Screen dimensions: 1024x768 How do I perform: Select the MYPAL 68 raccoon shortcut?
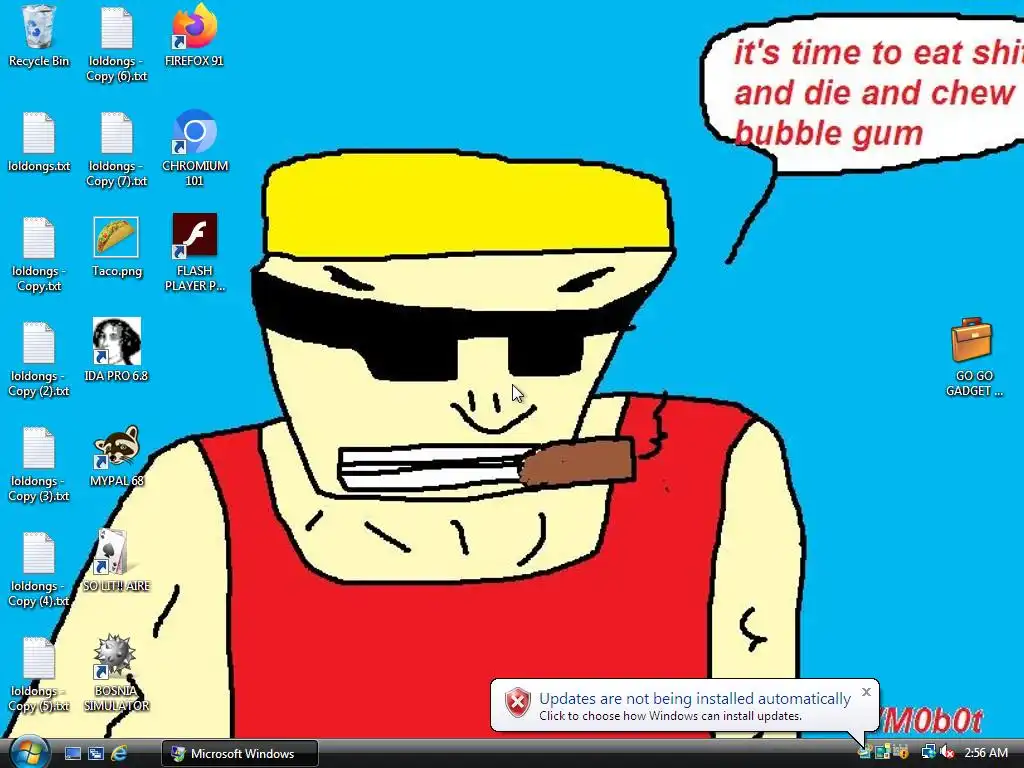[x=116, y=456]
